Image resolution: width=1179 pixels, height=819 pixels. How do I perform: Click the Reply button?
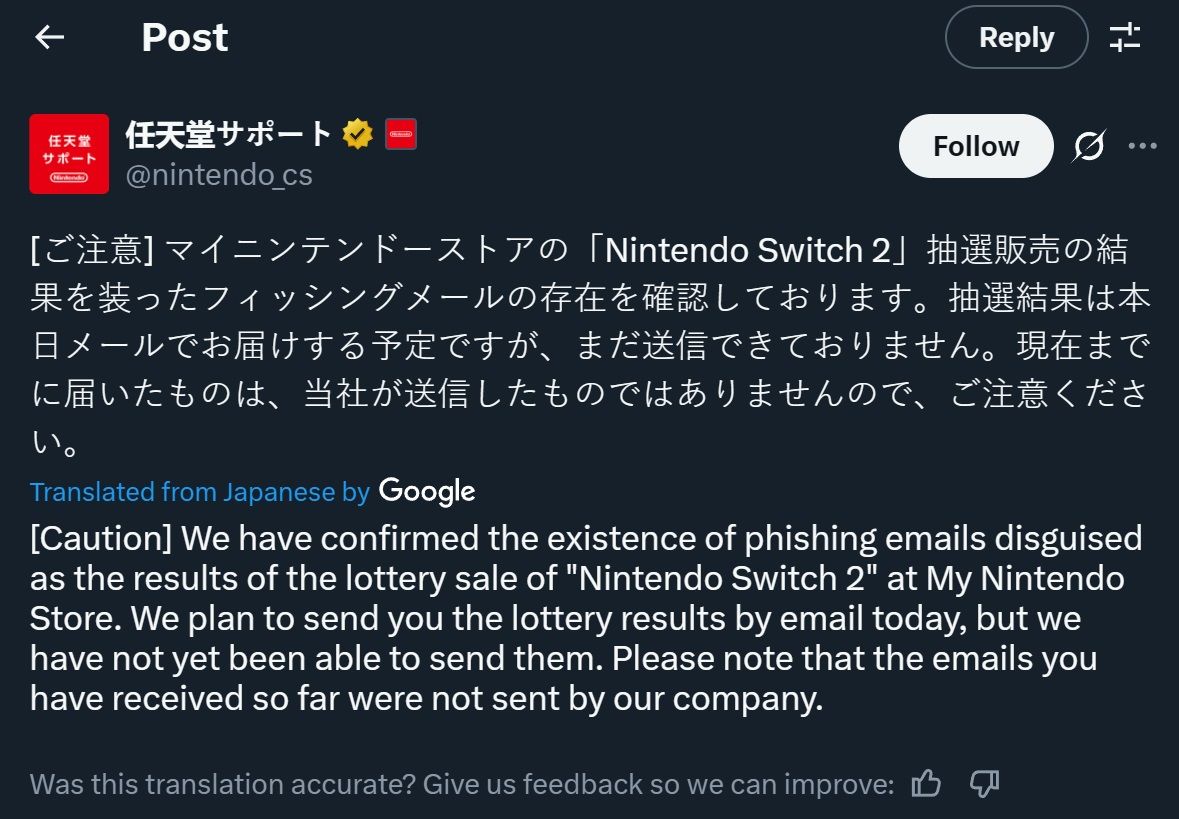click(x=1016, y=38)
